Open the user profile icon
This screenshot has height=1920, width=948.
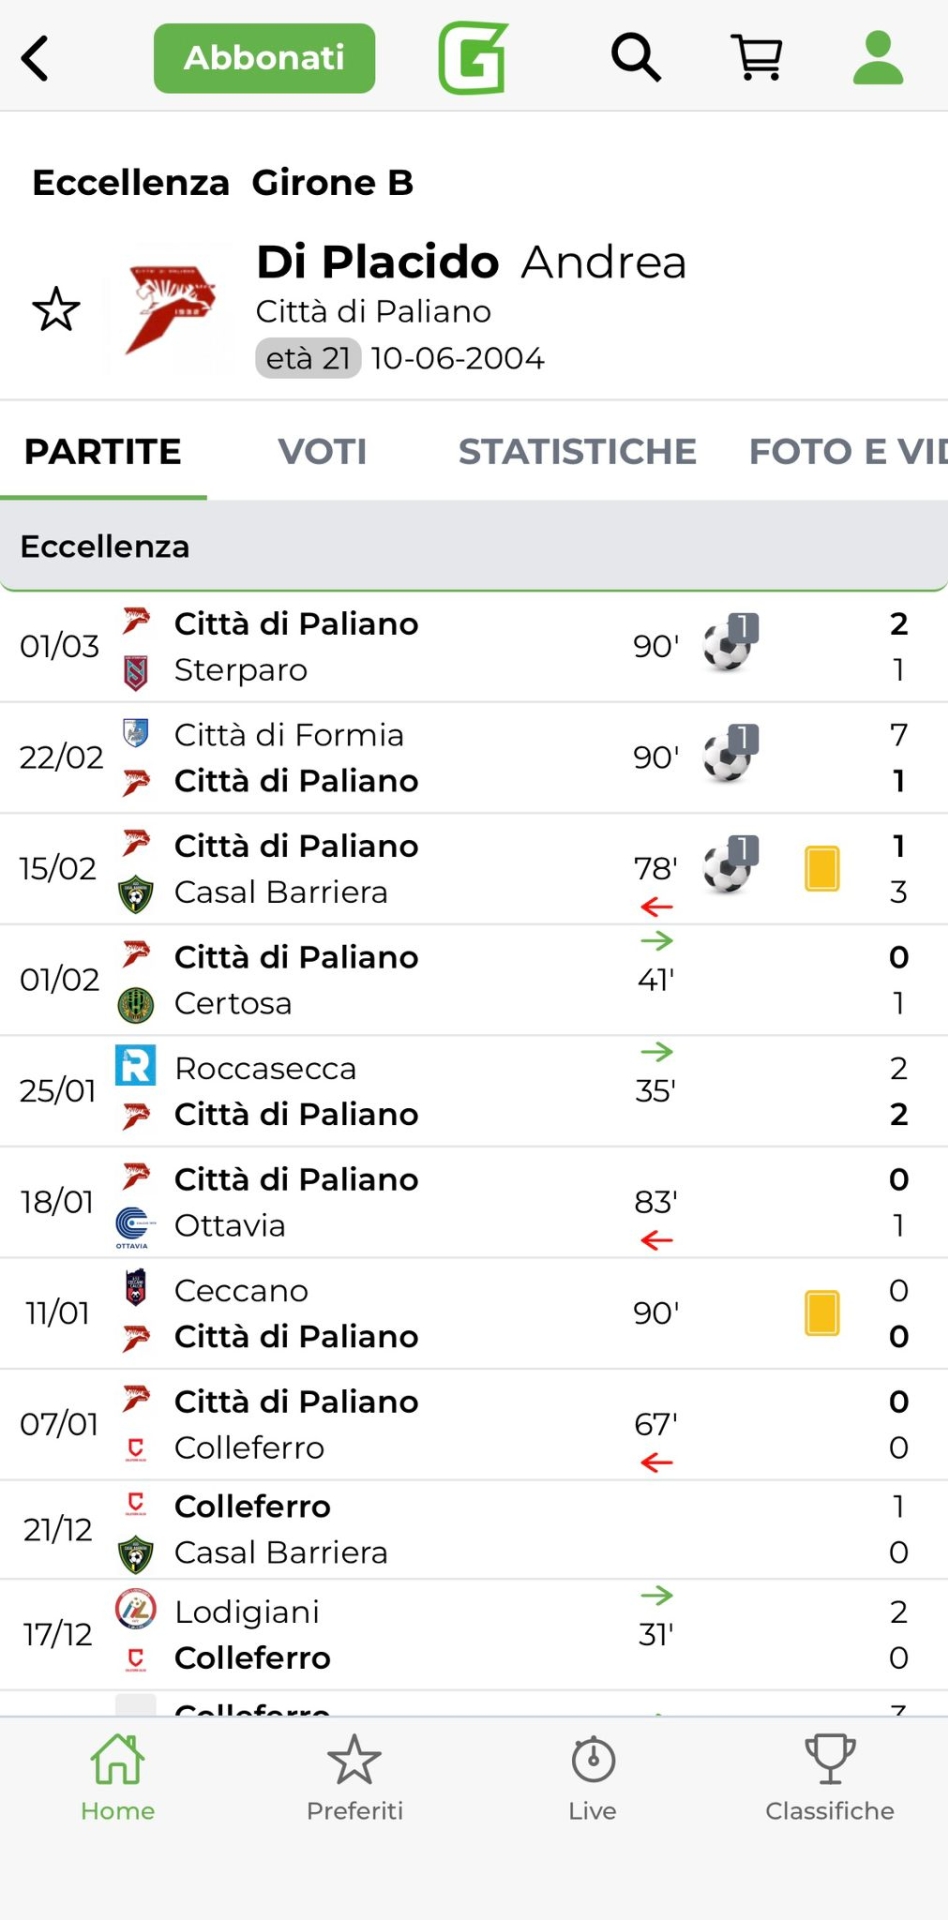click(878, 57)
